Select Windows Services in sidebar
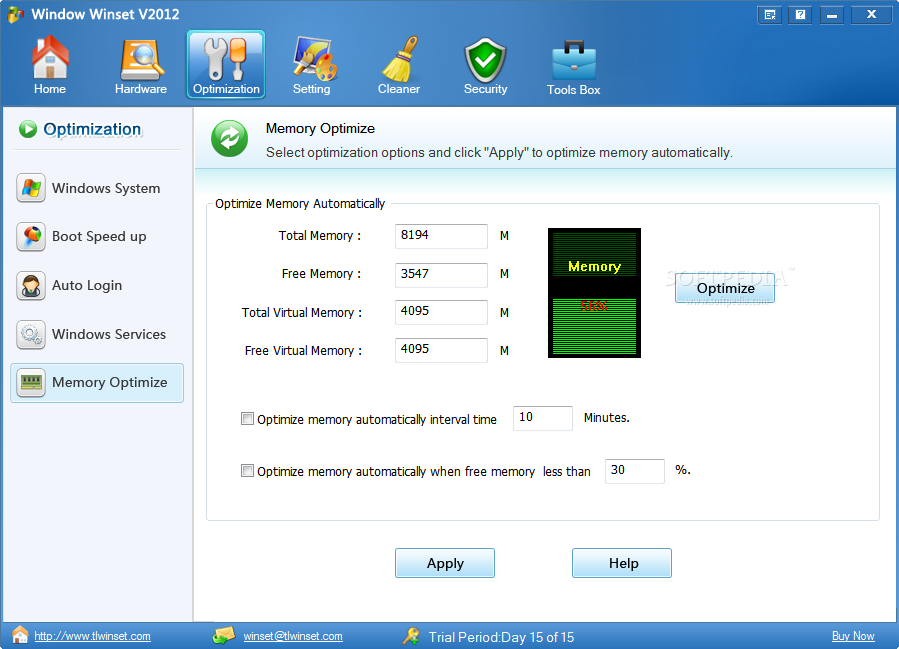899x649 pixels. tap(97, 334)
